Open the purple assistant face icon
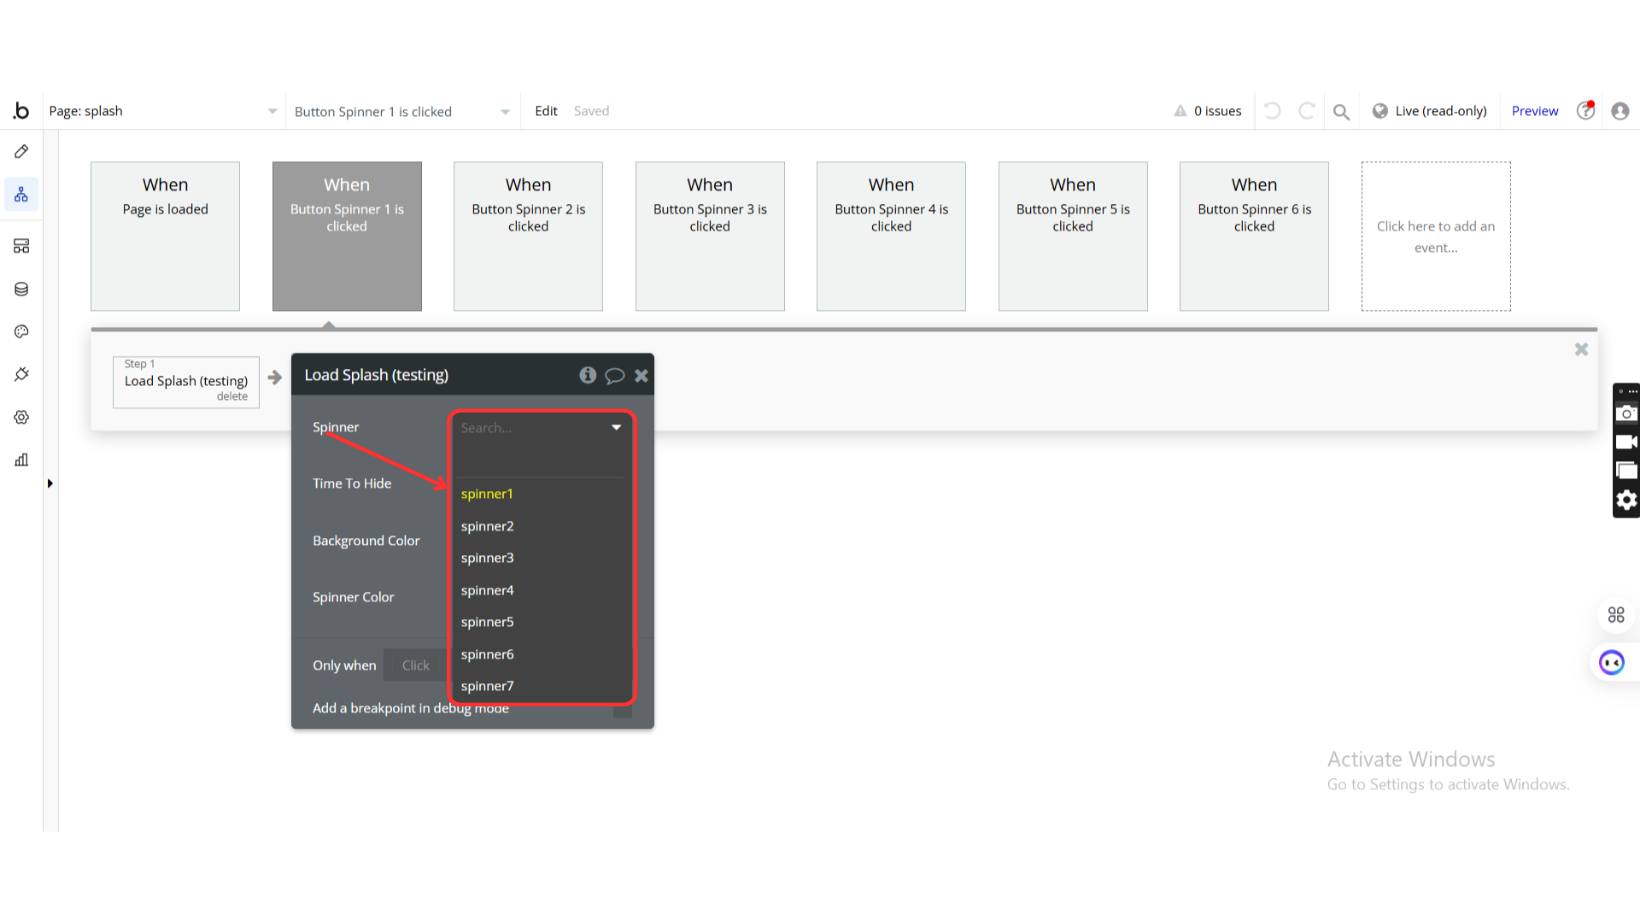Image resolution: width=1640 pixels, height=924 pixels. (1612, 662)
